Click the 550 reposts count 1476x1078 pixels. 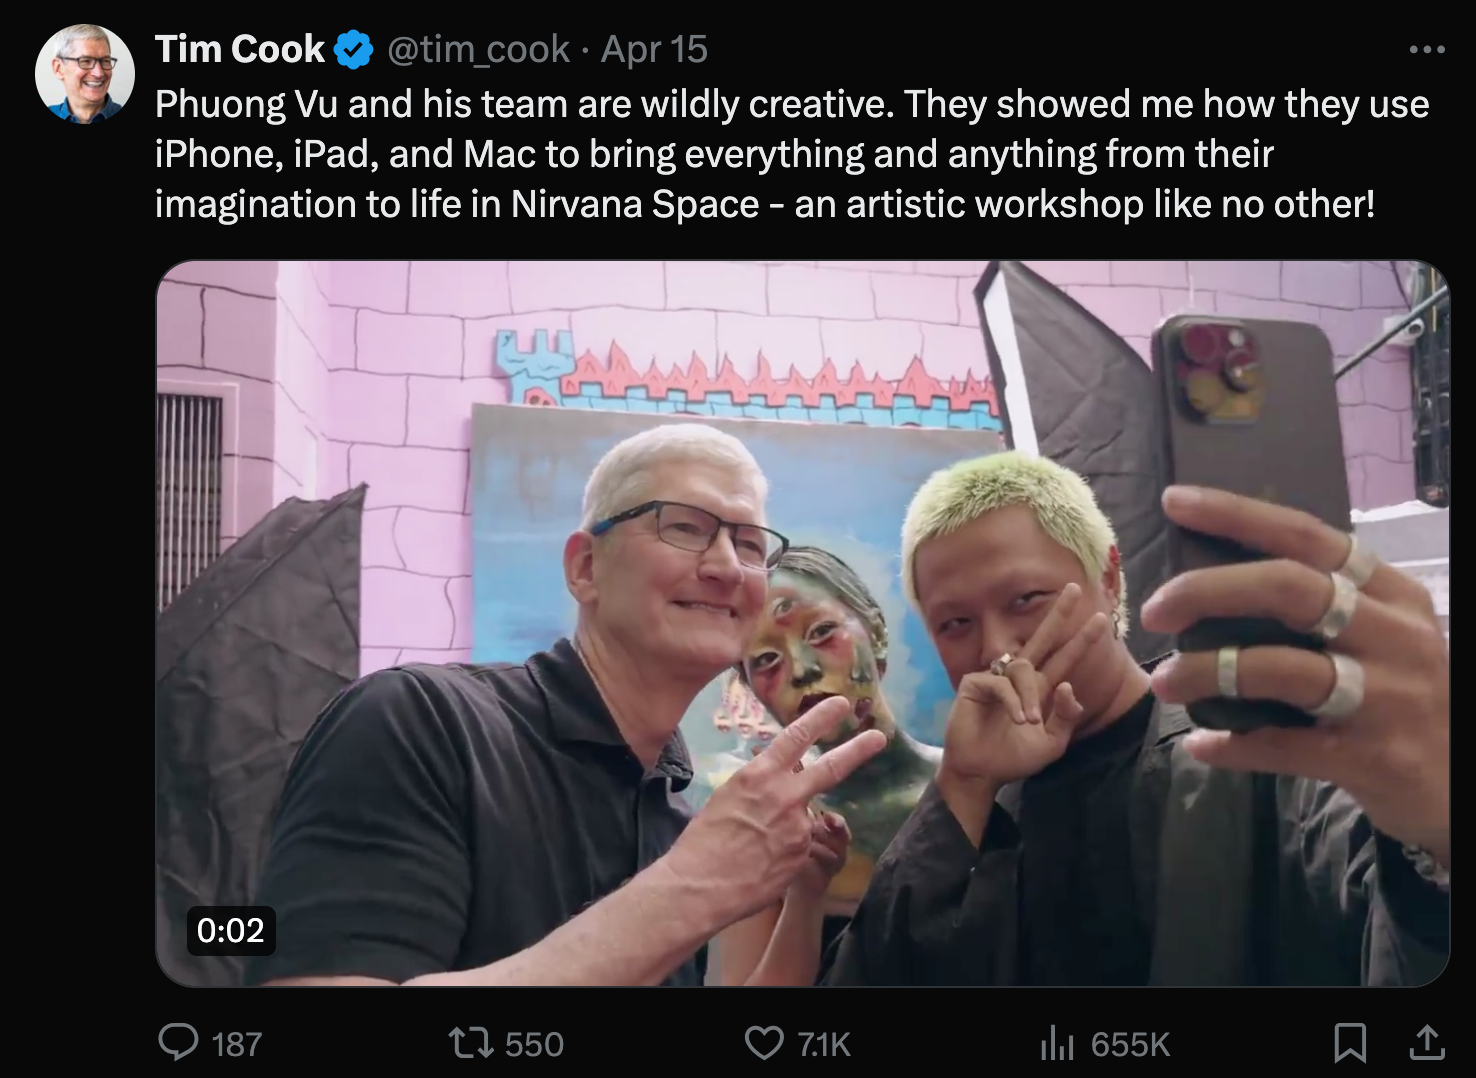(x=534, y=1044)
